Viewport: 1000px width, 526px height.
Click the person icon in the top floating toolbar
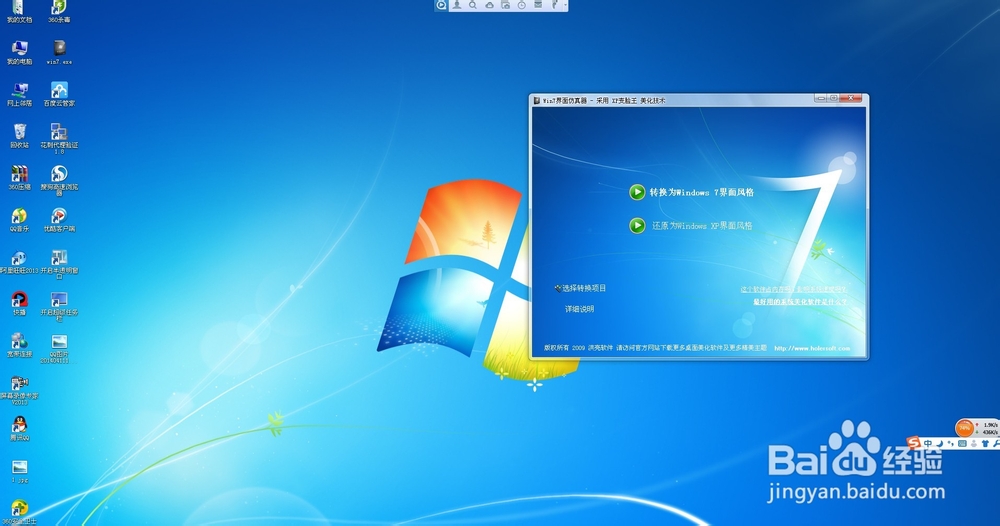tap(457, 5)
